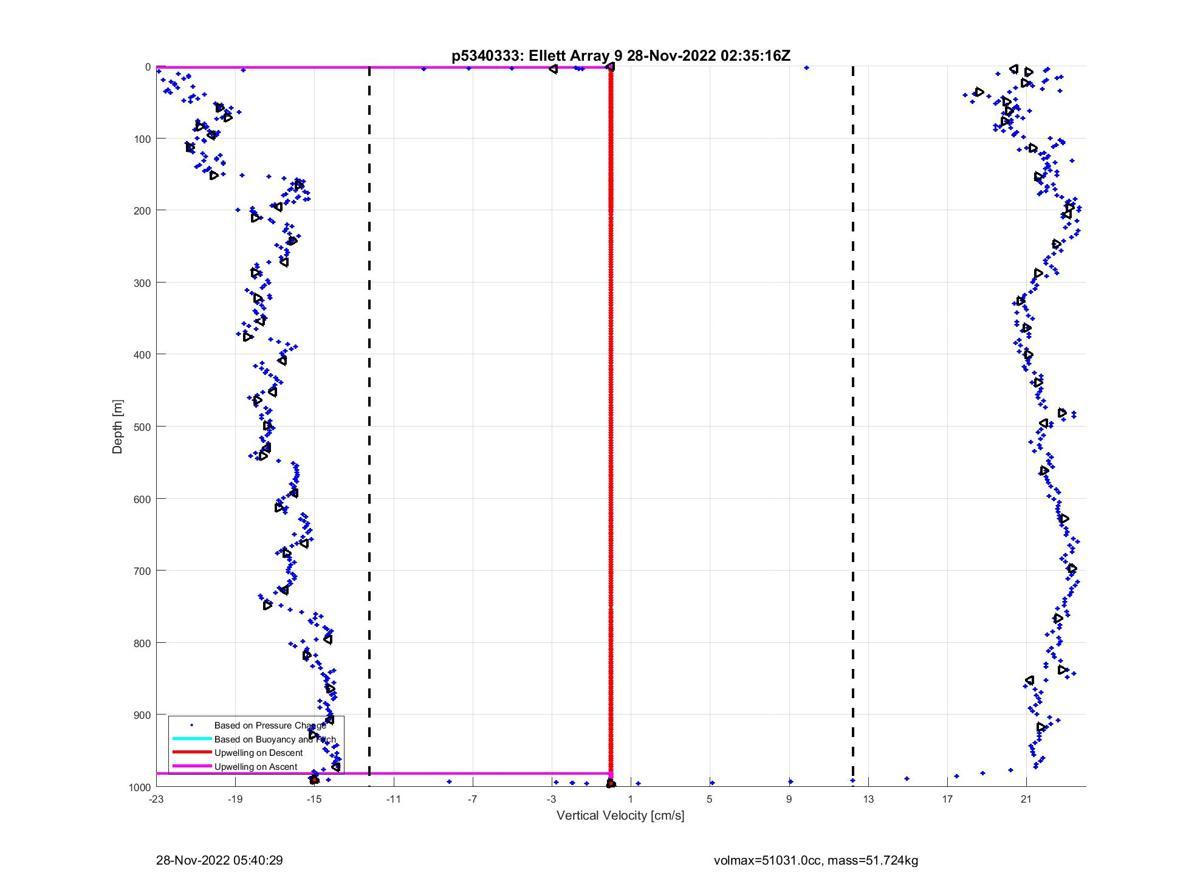The image size is (1200, 885).
Task: Click the y-axis tick label '500'
Action: point(142,427)
